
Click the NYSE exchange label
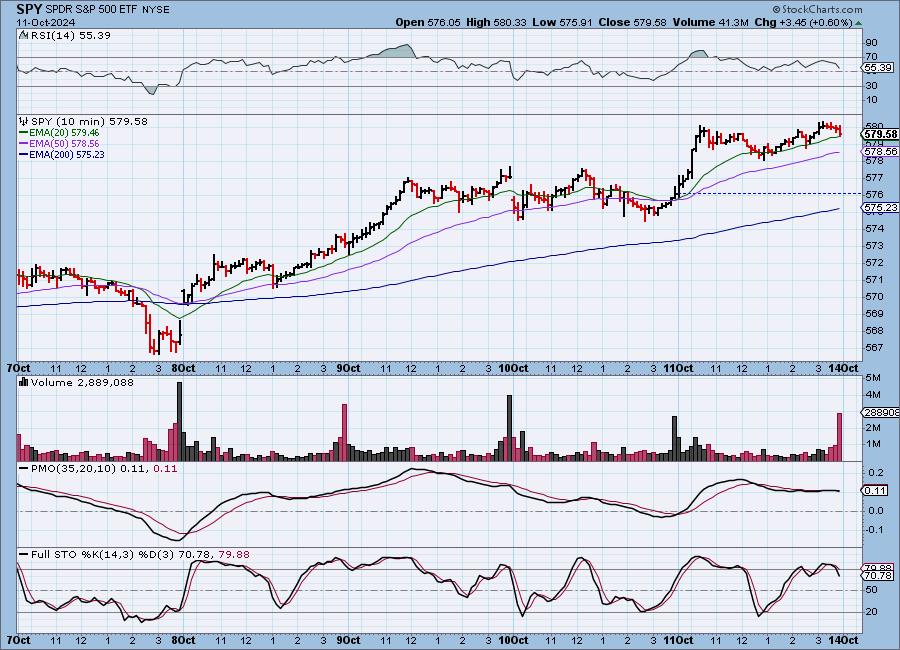(x=155, y=10)
